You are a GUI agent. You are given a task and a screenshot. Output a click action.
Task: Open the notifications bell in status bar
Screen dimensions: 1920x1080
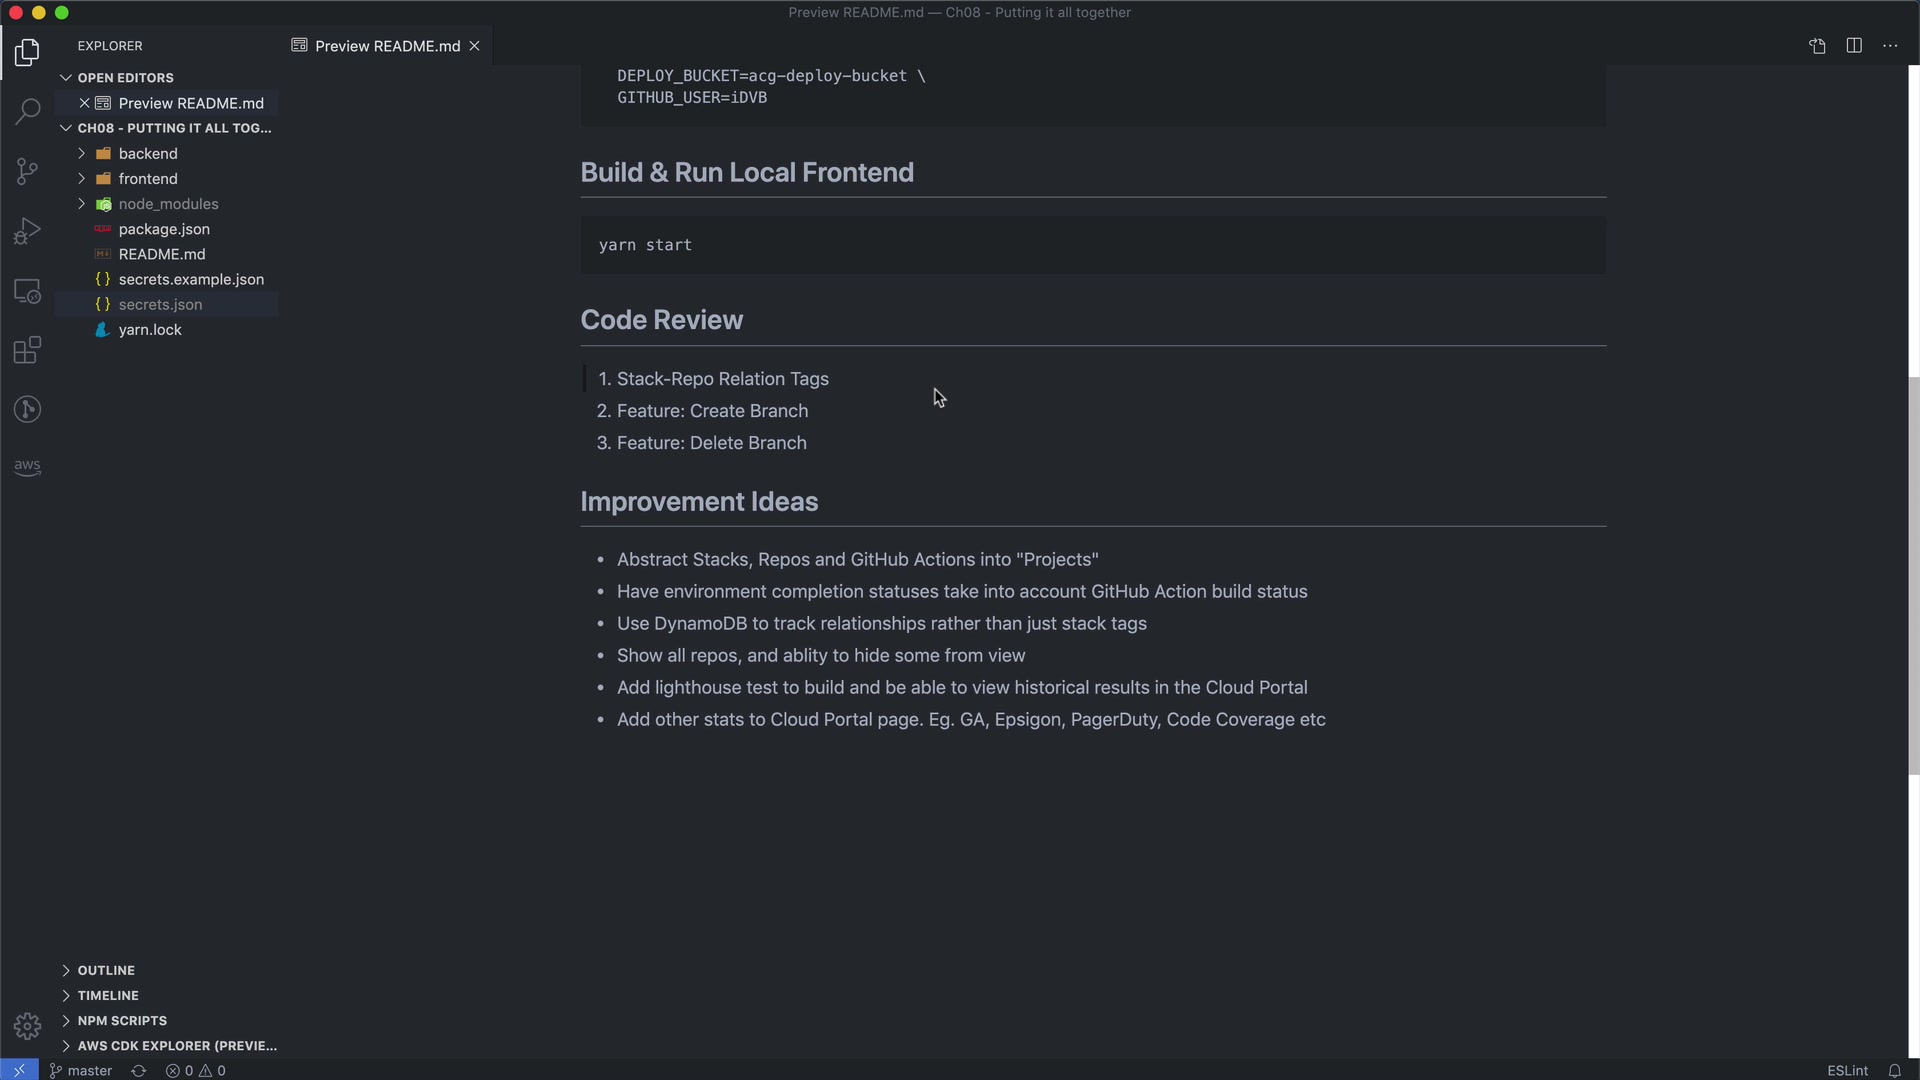(1894, 1070)
